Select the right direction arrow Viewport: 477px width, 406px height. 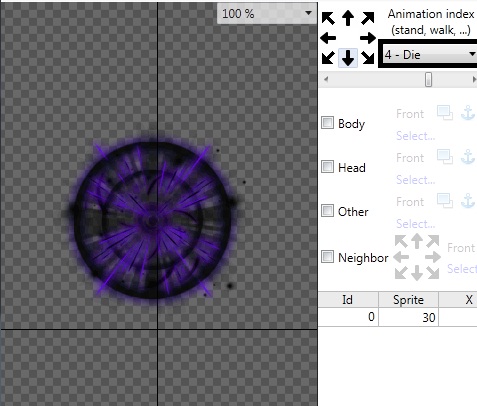[x=368, y=38]
